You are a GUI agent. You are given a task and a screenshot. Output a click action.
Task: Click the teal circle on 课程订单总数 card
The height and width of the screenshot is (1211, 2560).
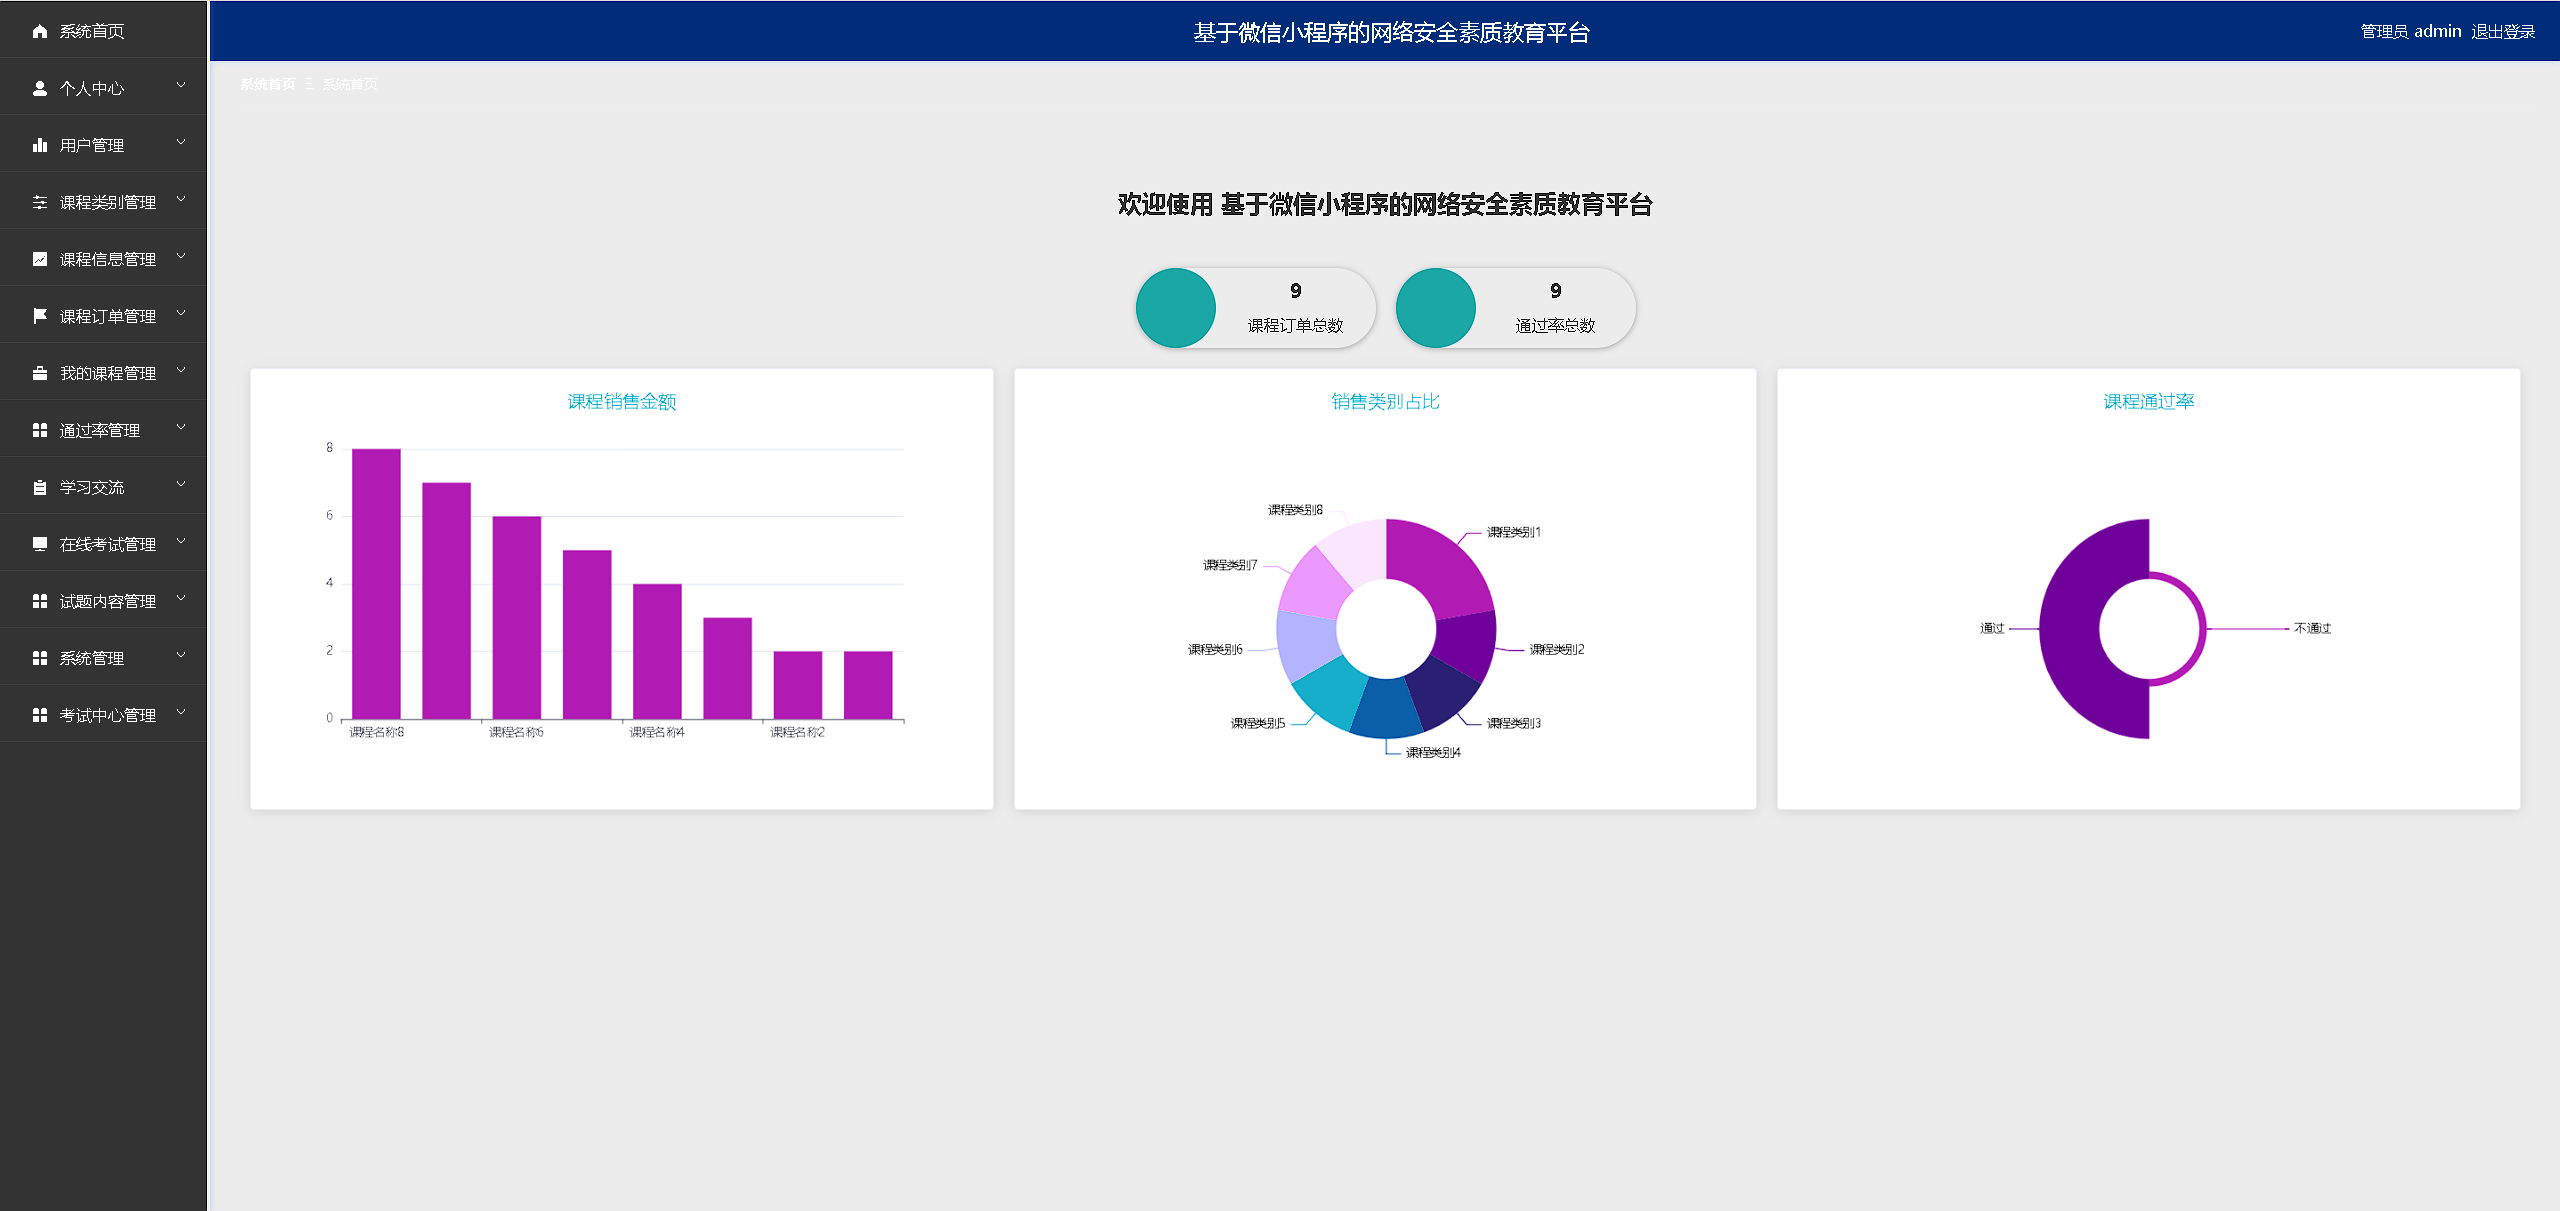[x=1176, y=308]
